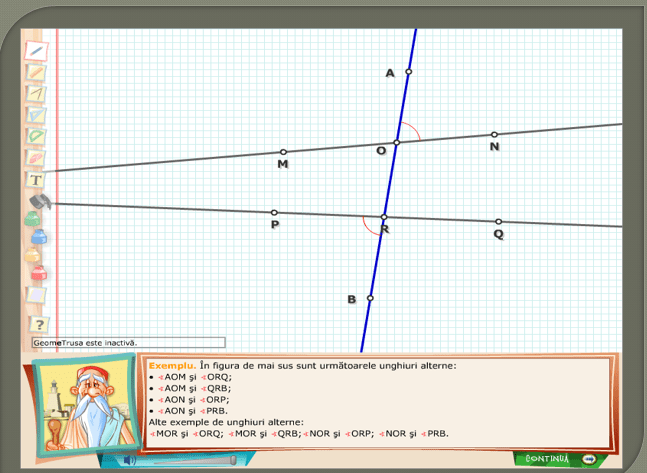
Task: Click the GeomeTrusa status text field
Action: coord(128,342)
